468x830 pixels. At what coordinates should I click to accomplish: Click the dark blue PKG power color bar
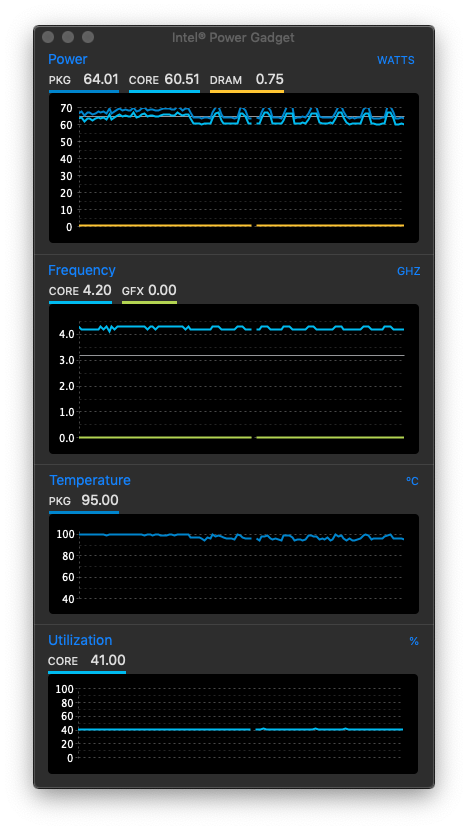[84, 92]
